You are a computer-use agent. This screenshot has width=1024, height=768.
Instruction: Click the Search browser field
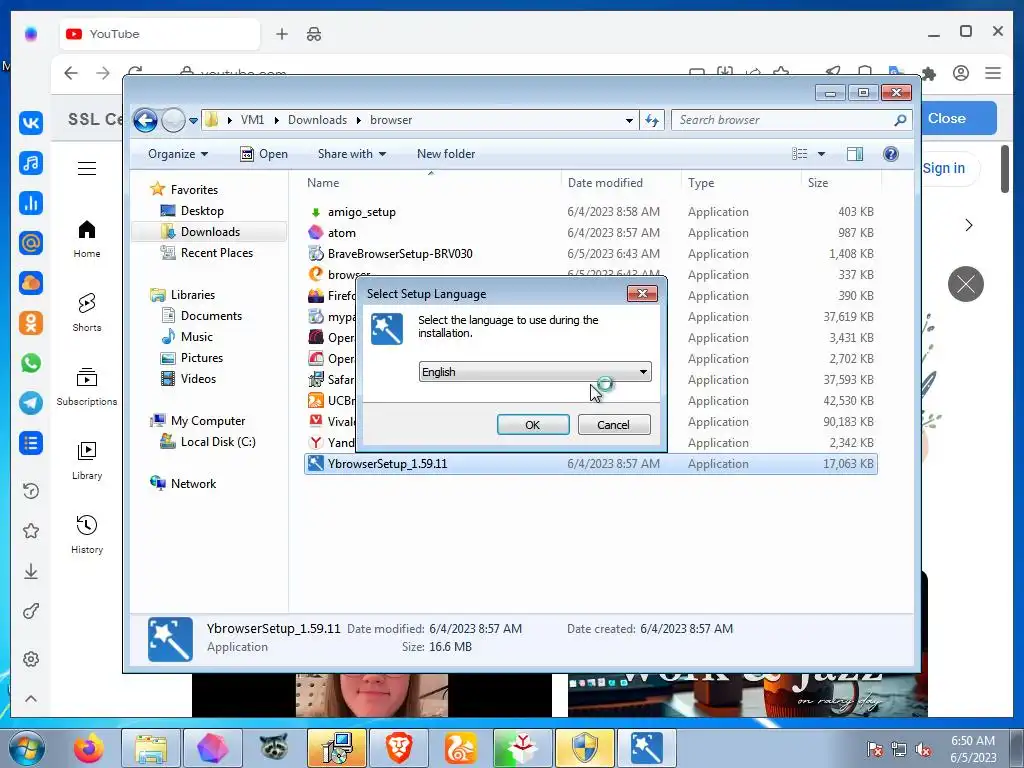tap(791, 120)
